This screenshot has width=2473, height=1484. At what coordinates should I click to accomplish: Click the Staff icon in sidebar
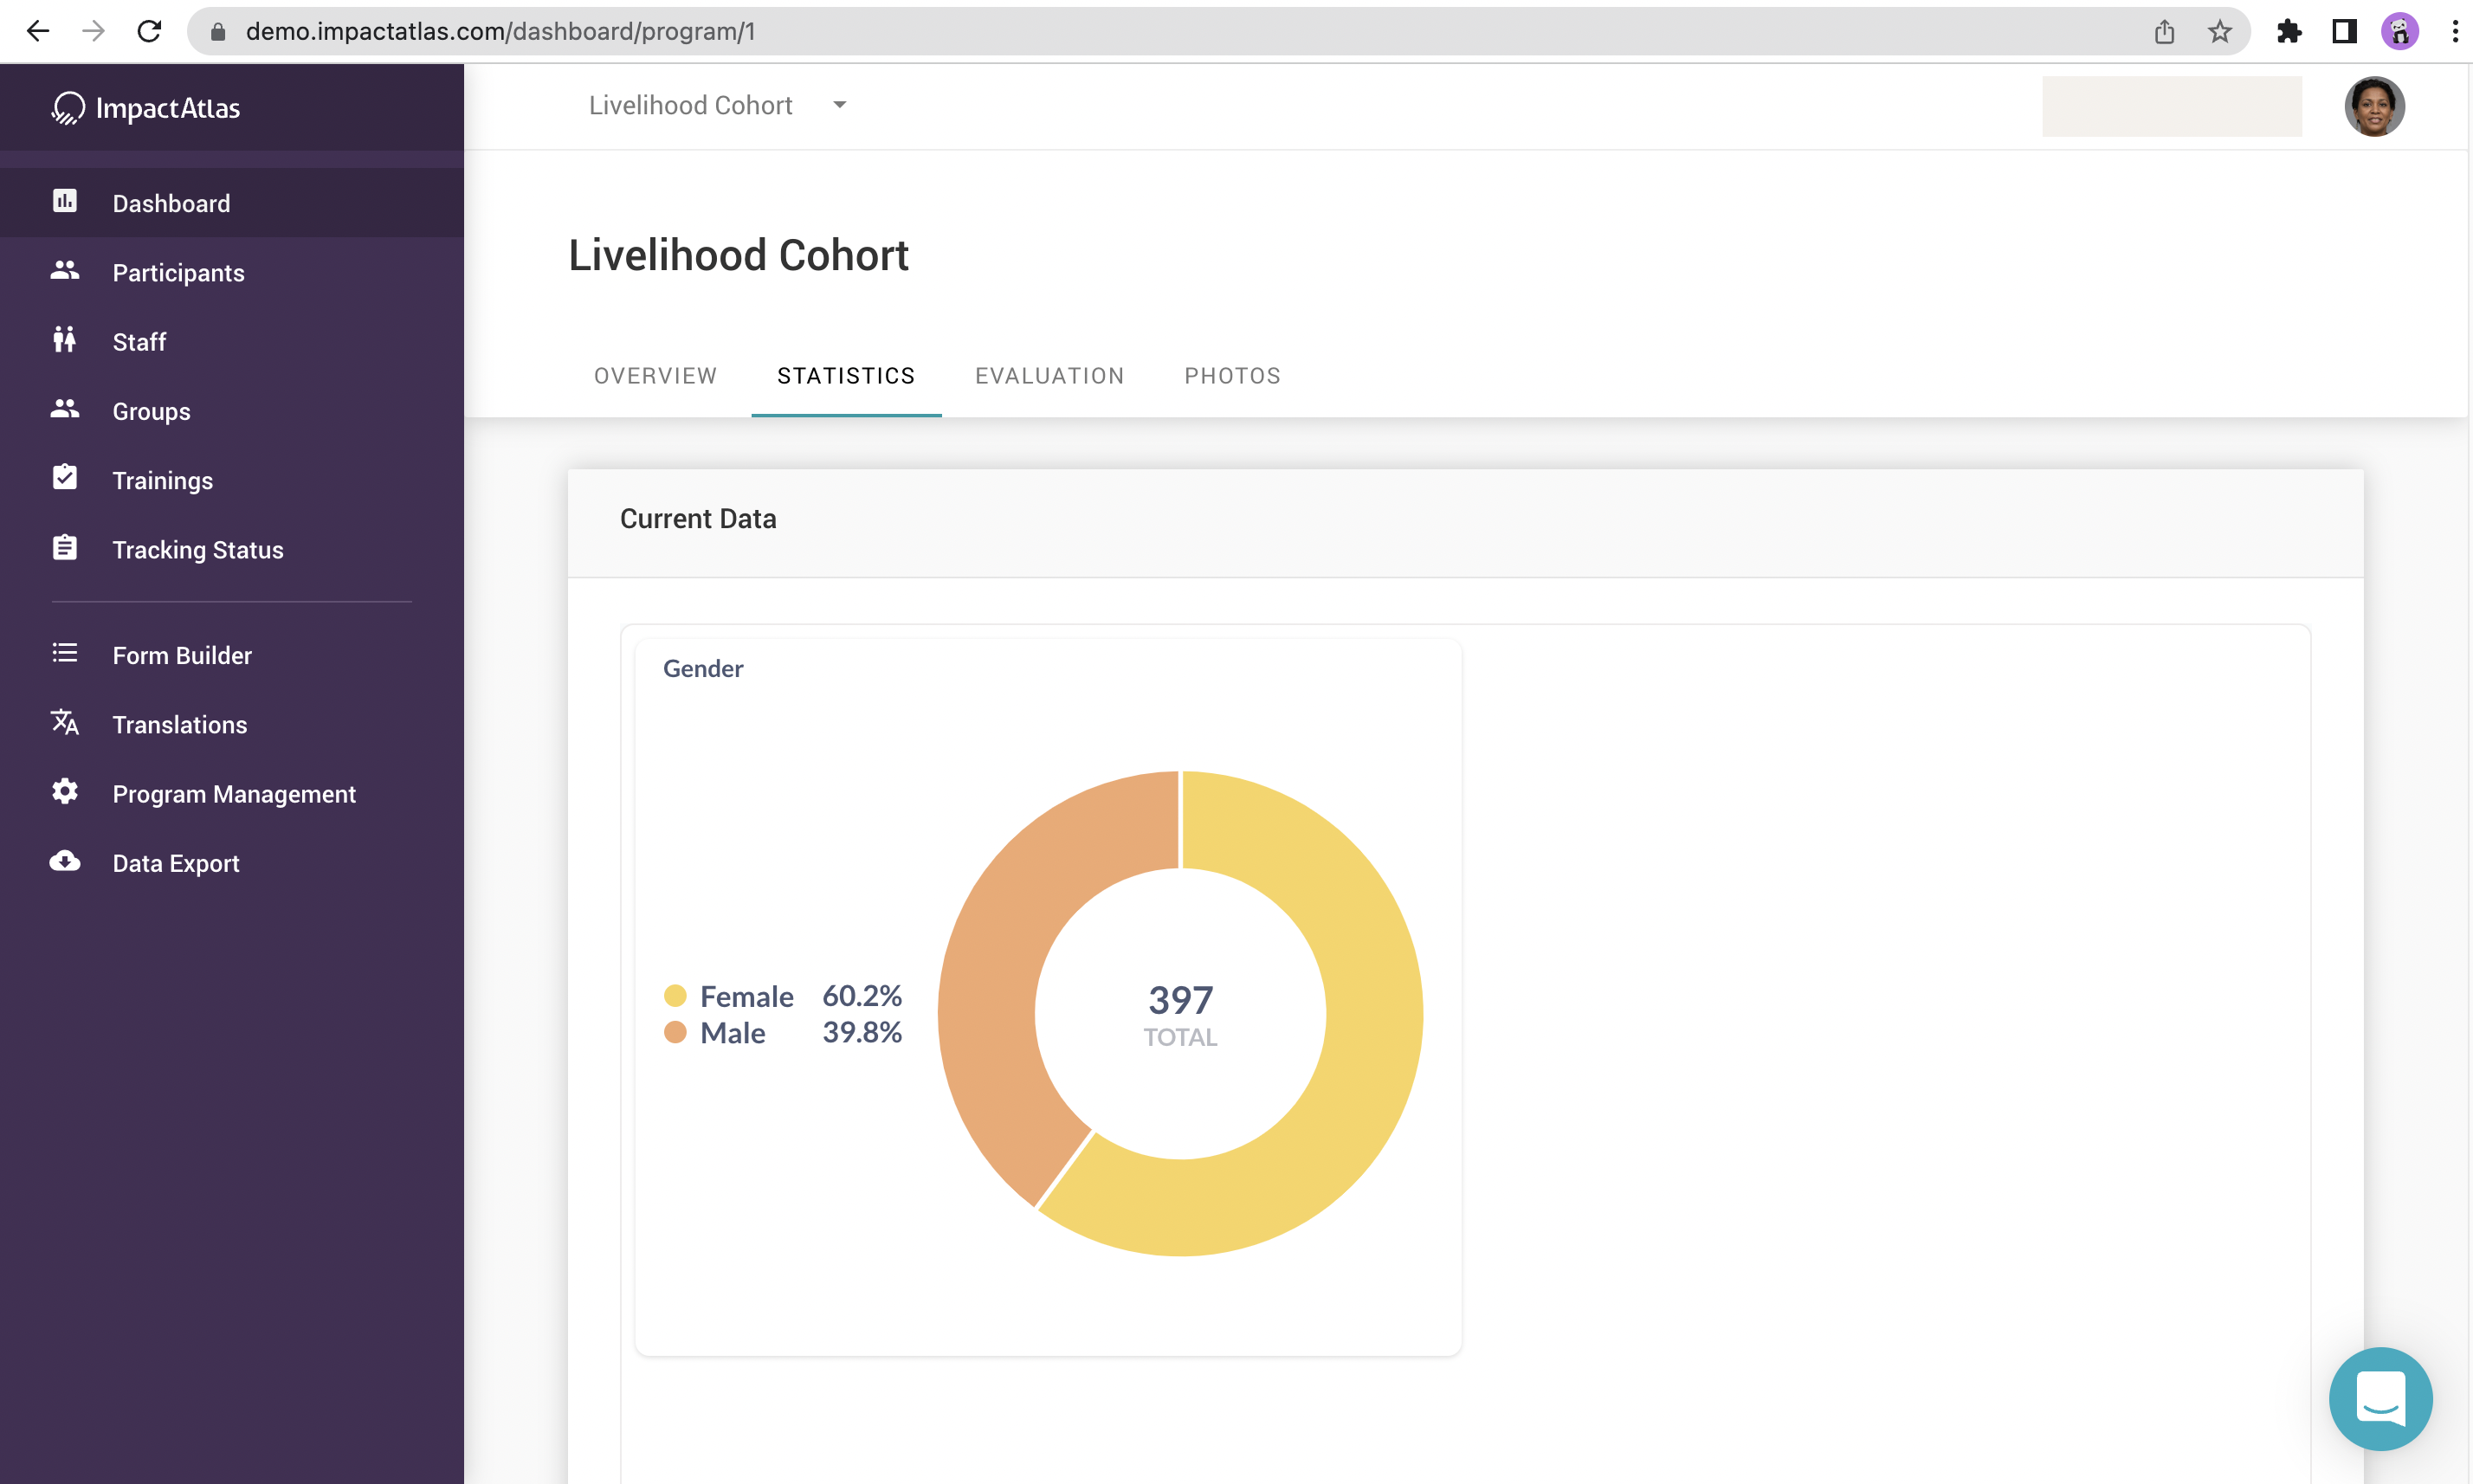(65, 340)
